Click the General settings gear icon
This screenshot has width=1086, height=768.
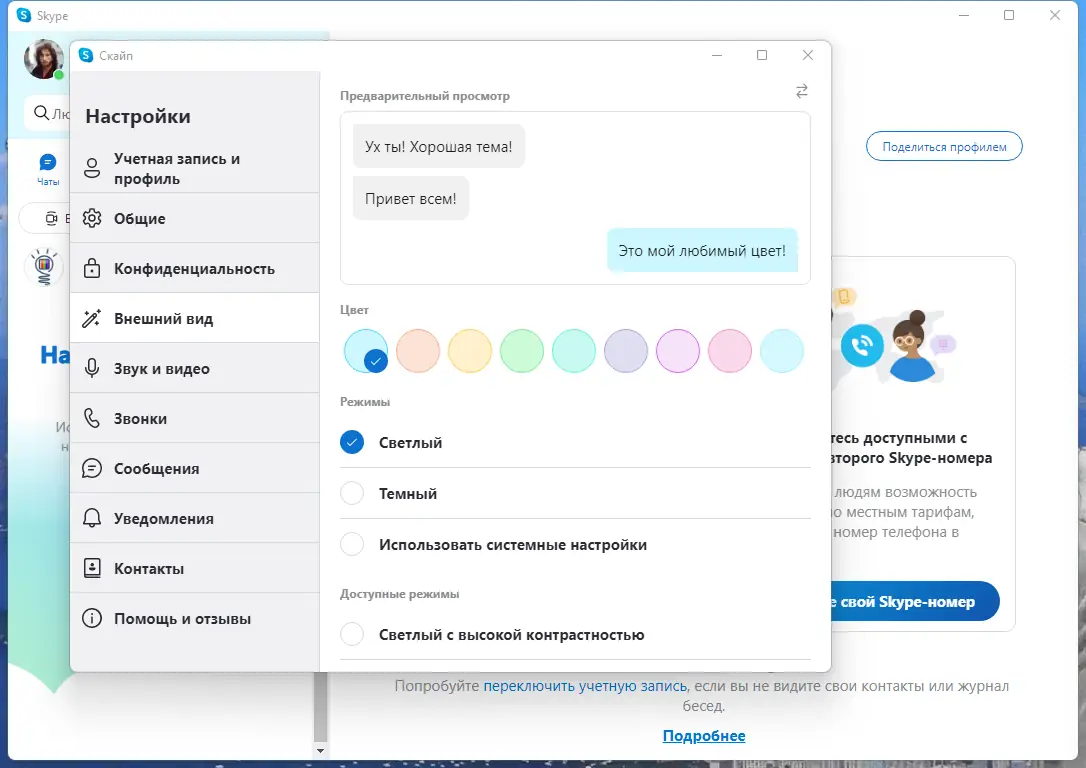[x=92, y=218]
